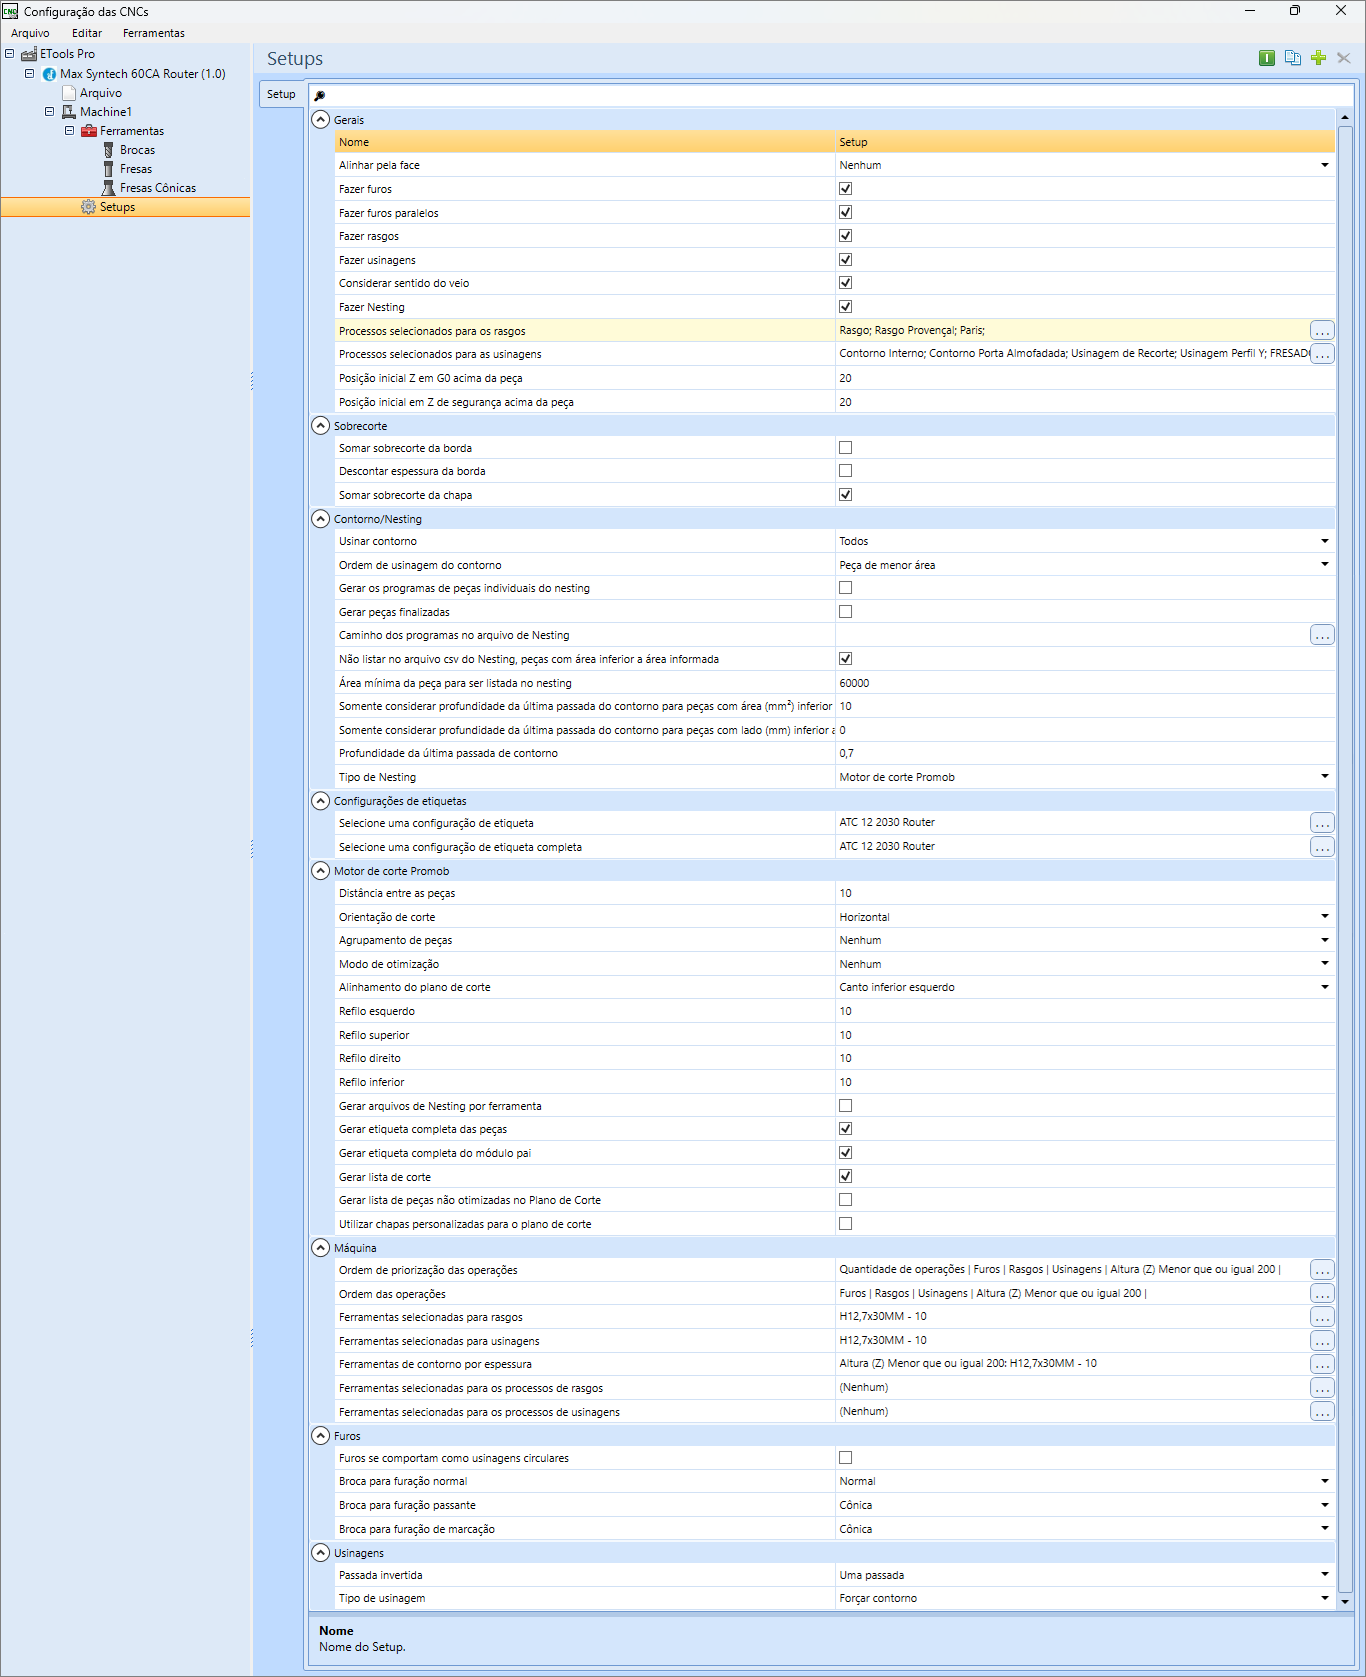Collapse the Gerais section

pyautogui.click(x=320, y=120)
